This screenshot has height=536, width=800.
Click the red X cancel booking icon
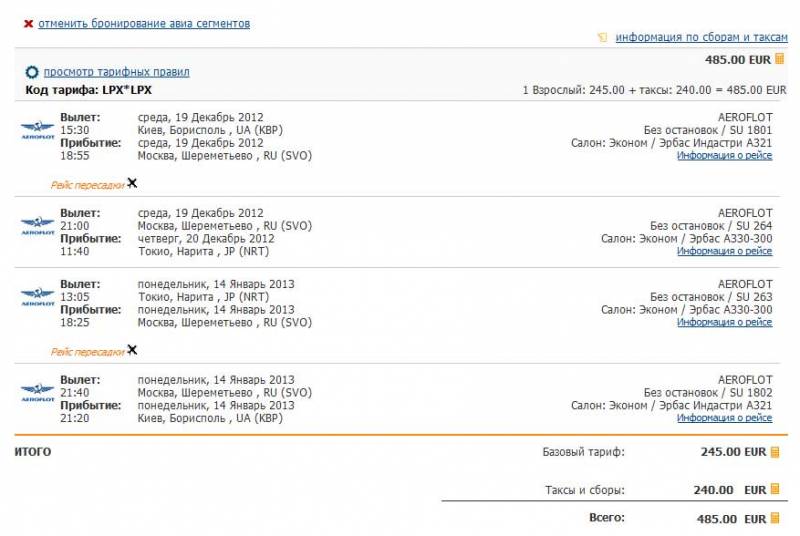point(29,23)
